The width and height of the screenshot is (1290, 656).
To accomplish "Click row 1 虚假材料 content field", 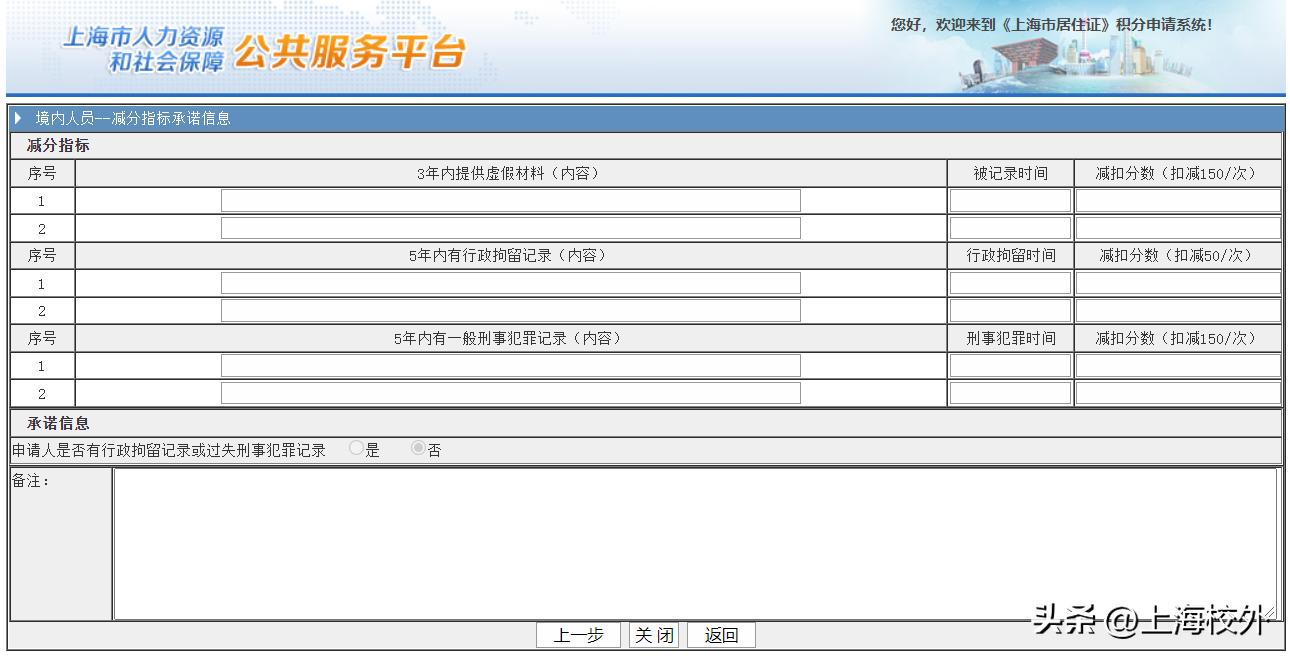I will point(511,201).
